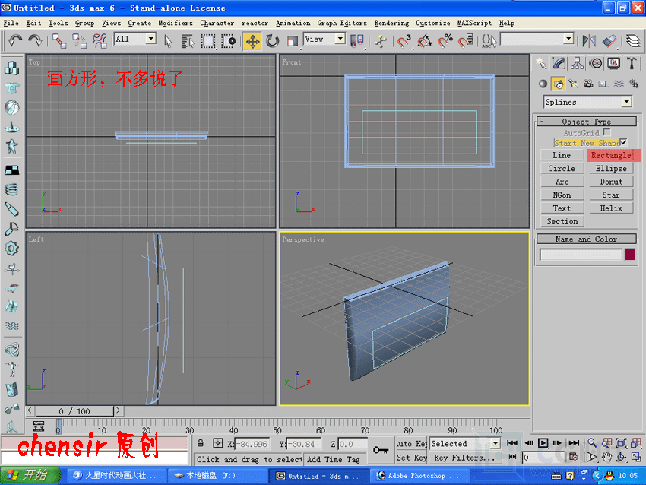Image resolution: width=646 pixels, height=485 pixels.
Task: Click the Mirror Selected Objects icon
Action: [x=589, y=41]
